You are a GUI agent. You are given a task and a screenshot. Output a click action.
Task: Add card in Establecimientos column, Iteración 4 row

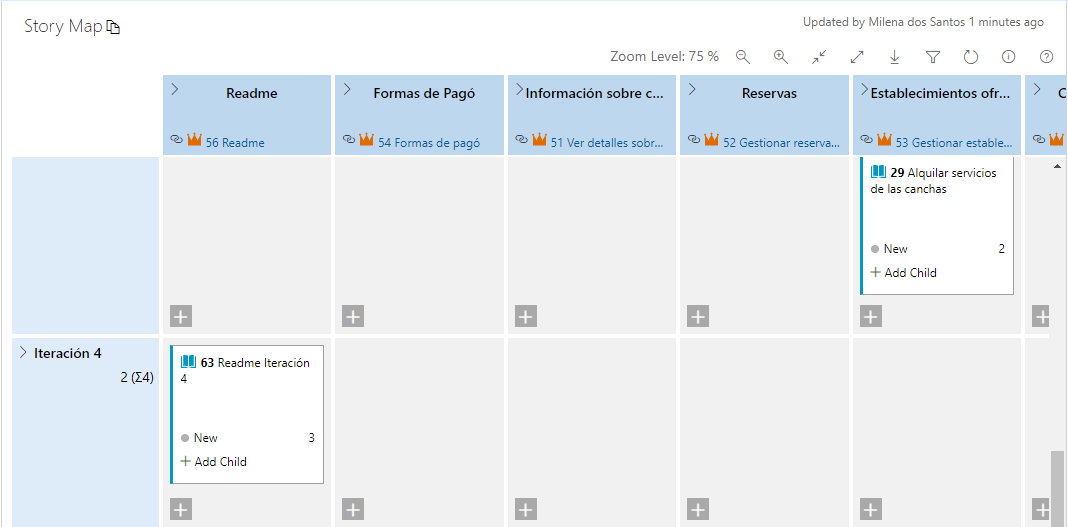pos(871,509)
